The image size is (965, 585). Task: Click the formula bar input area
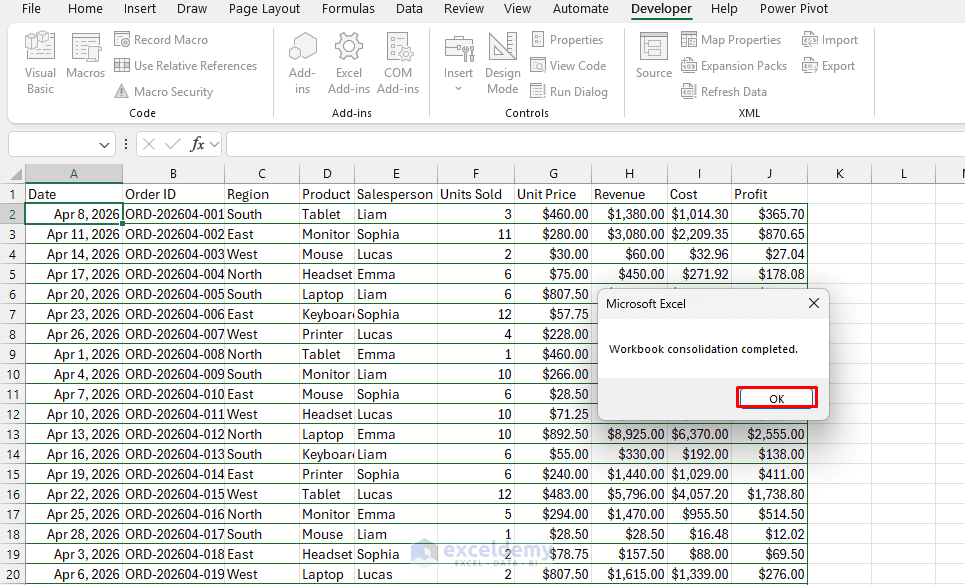click(595, 145)
